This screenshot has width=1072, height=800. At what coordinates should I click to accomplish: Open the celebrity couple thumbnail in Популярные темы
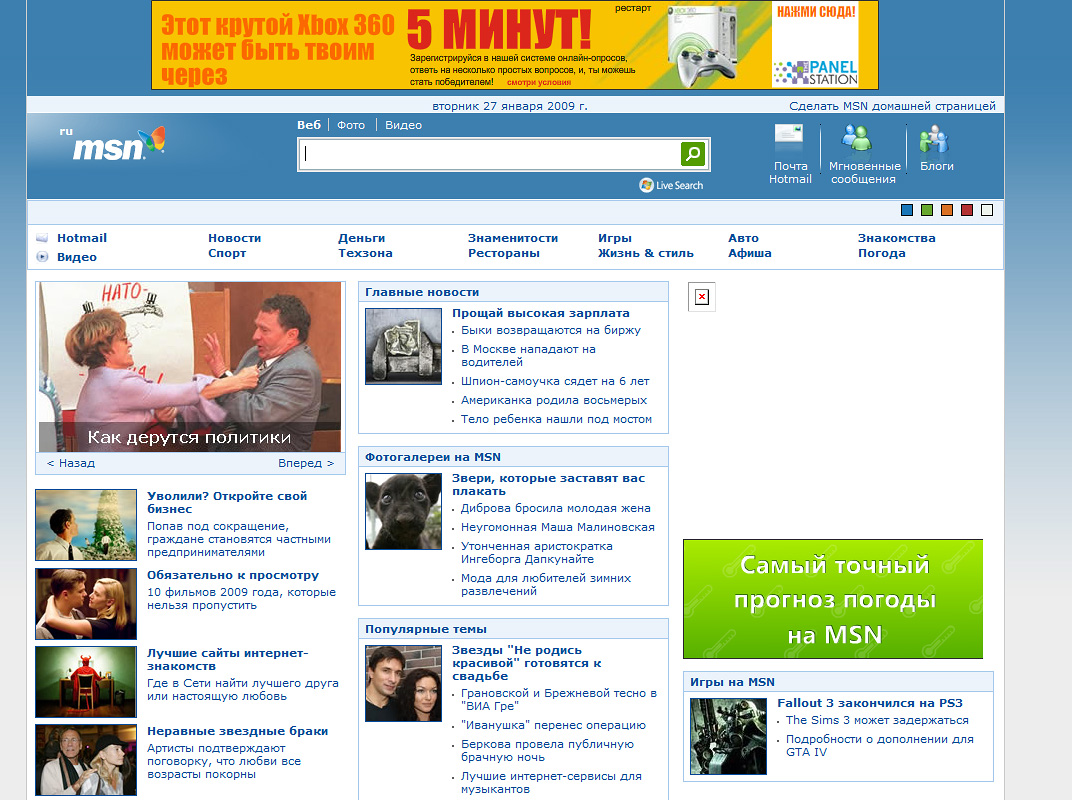coord(403,684)
